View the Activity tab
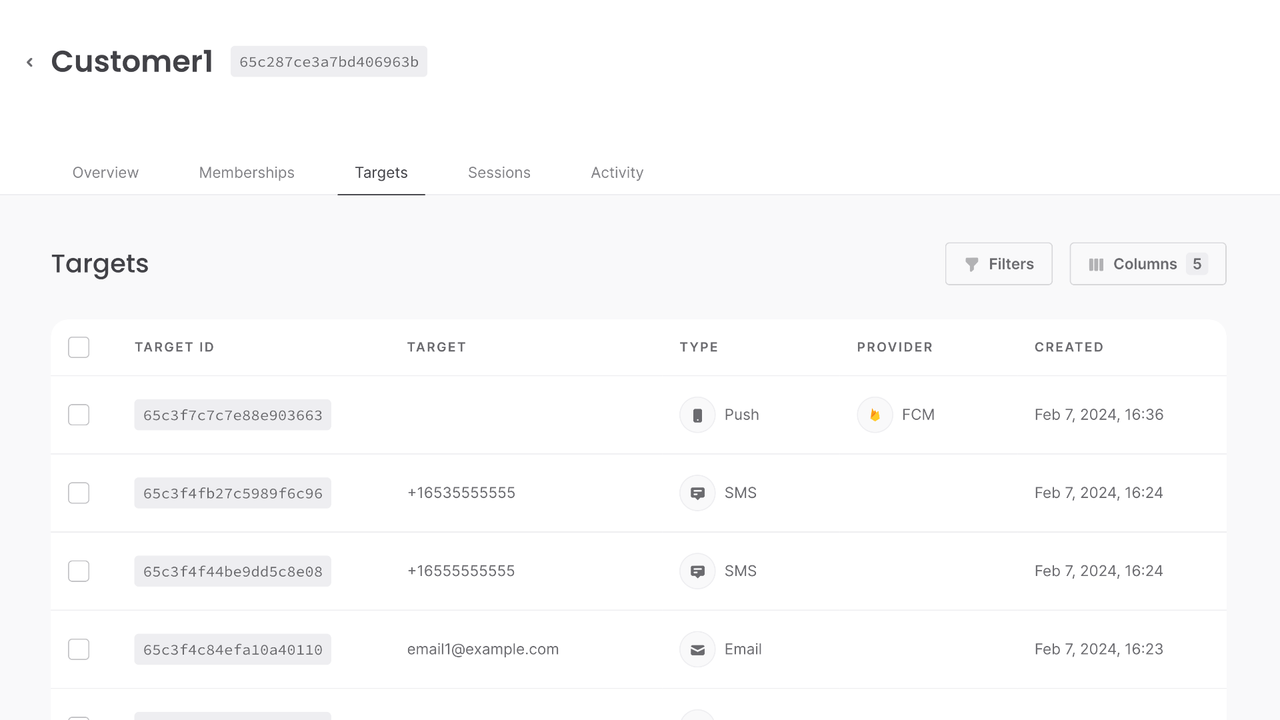This screenshot has height=720, width=1280. click(x=617, y=173)
